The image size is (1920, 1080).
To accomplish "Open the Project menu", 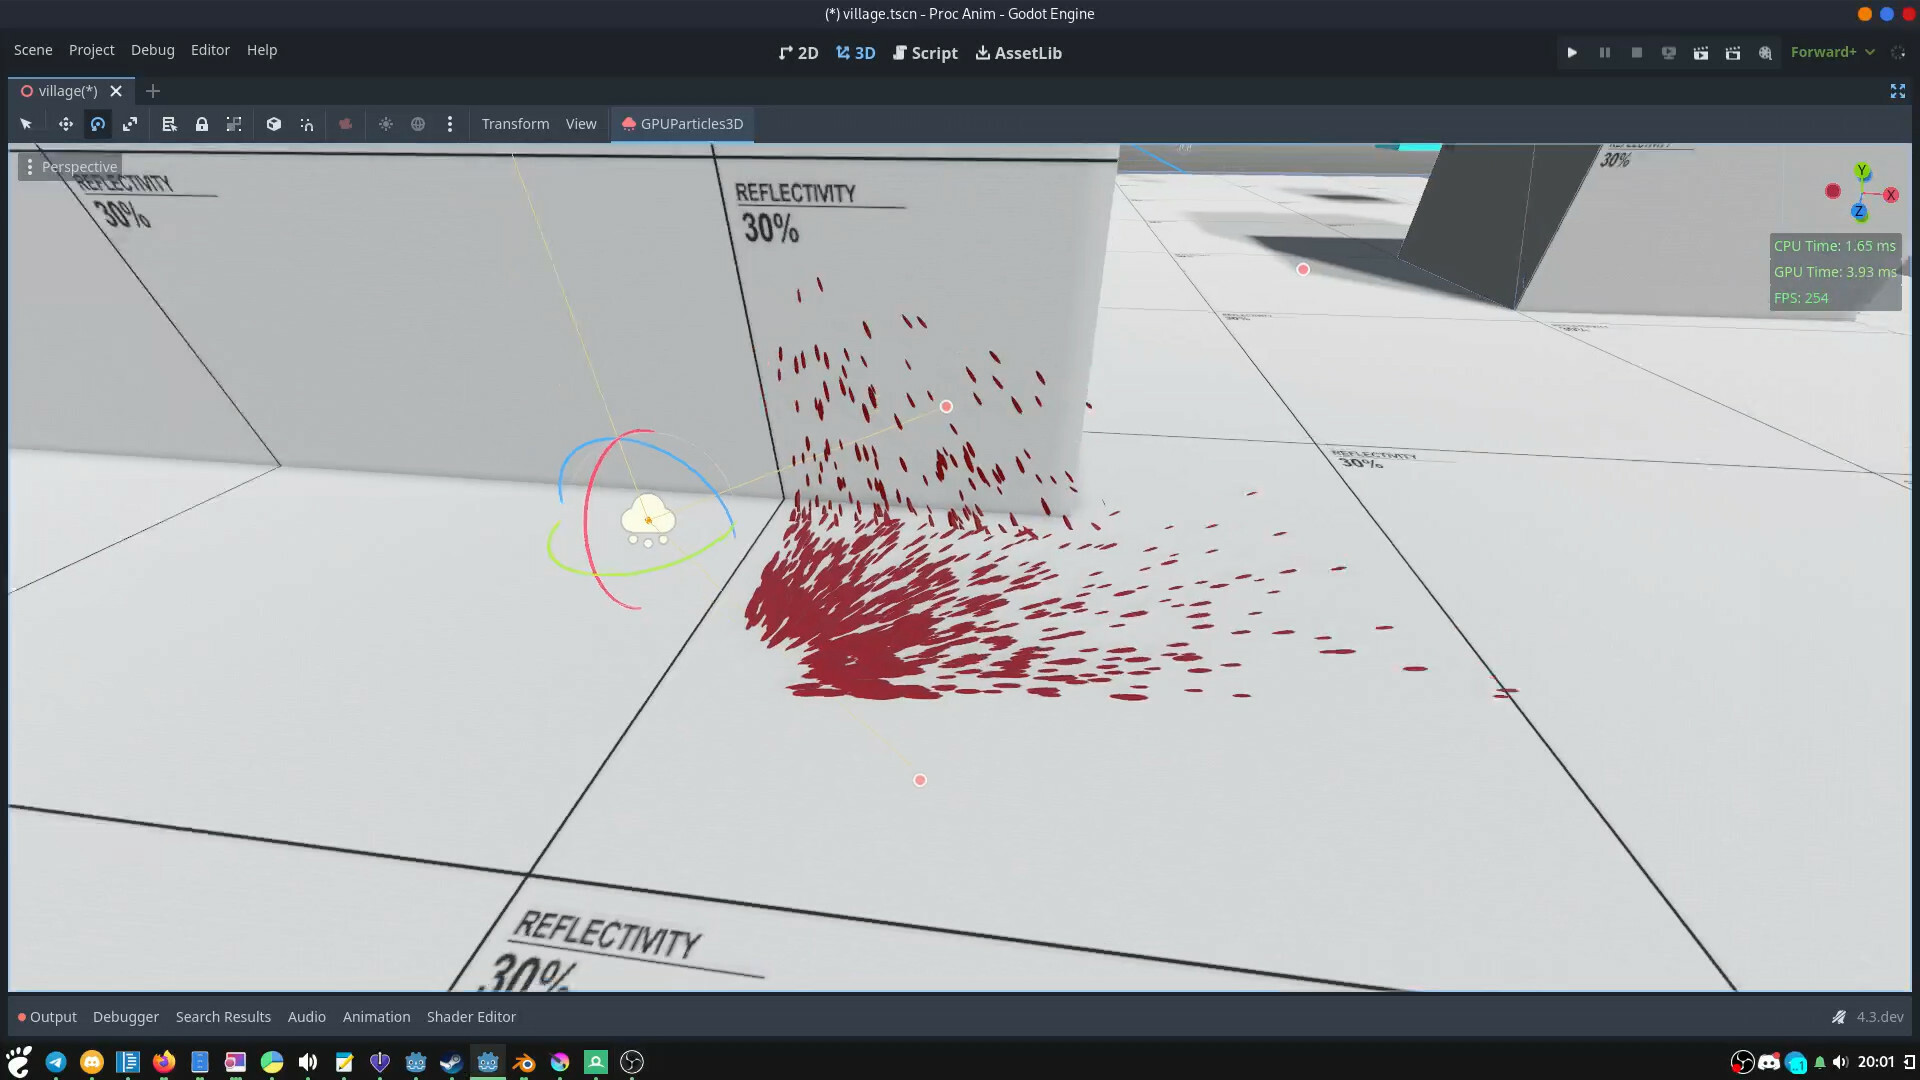I will coord(91,50).
